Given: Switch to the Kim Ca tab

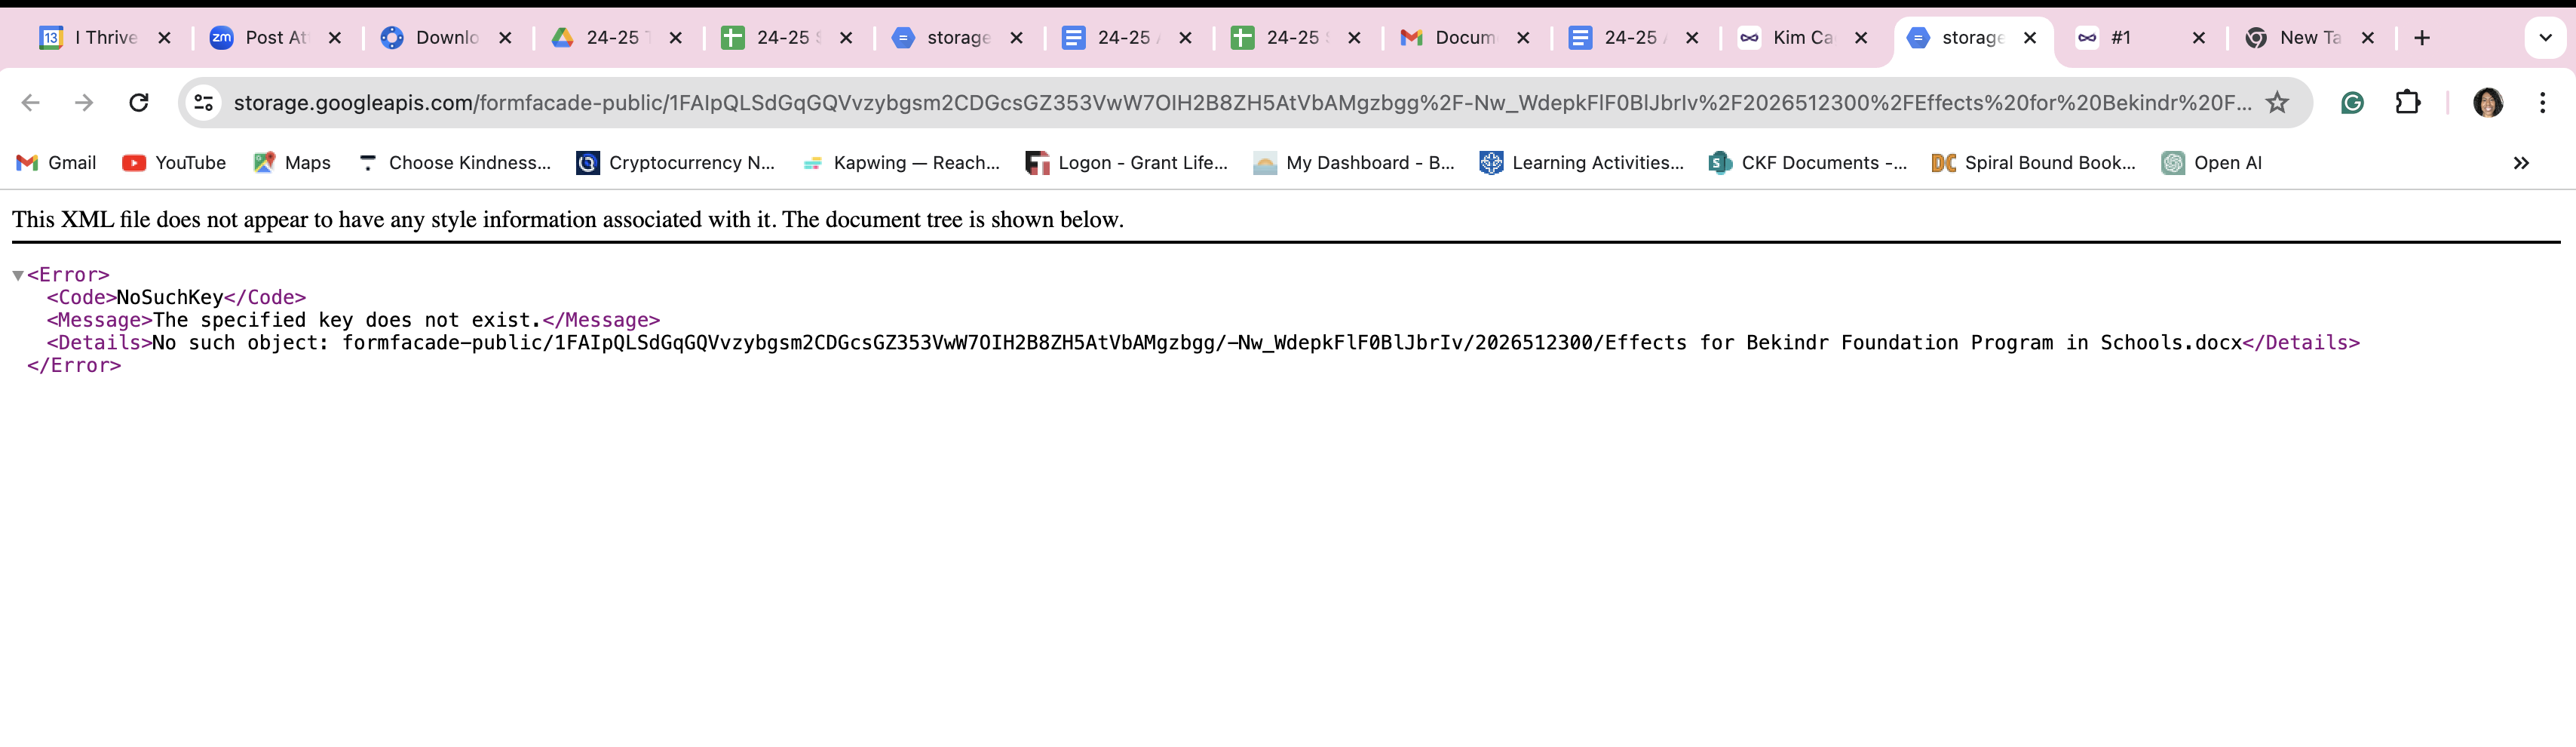Looking at the screenshot, I should [x=1790, y=38].
